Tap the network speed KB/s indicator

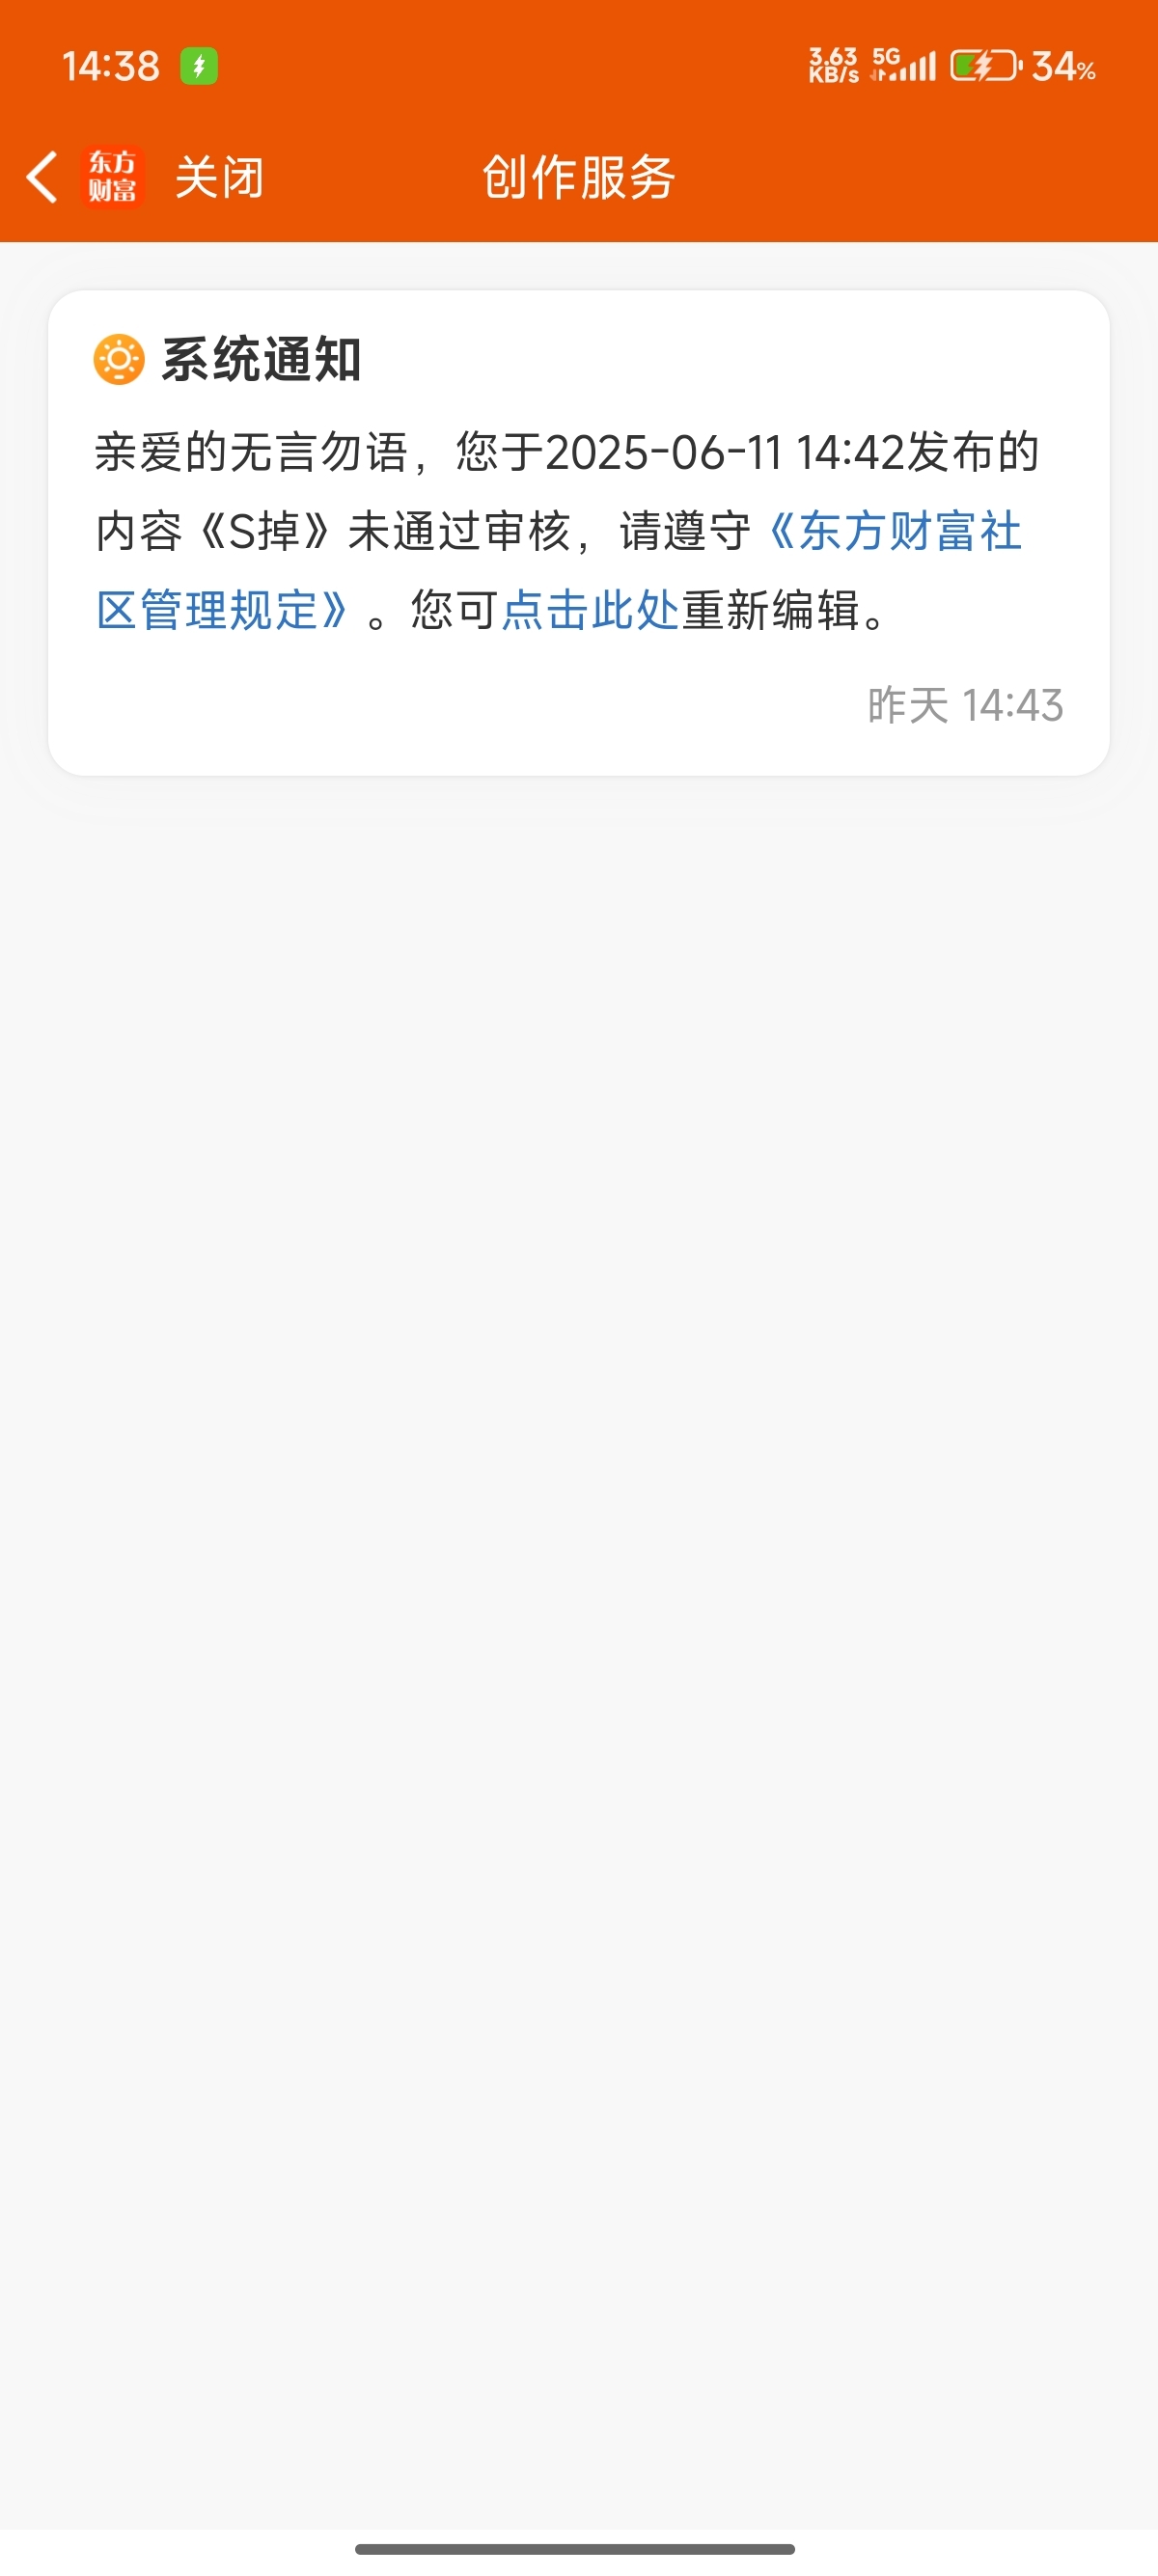[x=834, y=65]
